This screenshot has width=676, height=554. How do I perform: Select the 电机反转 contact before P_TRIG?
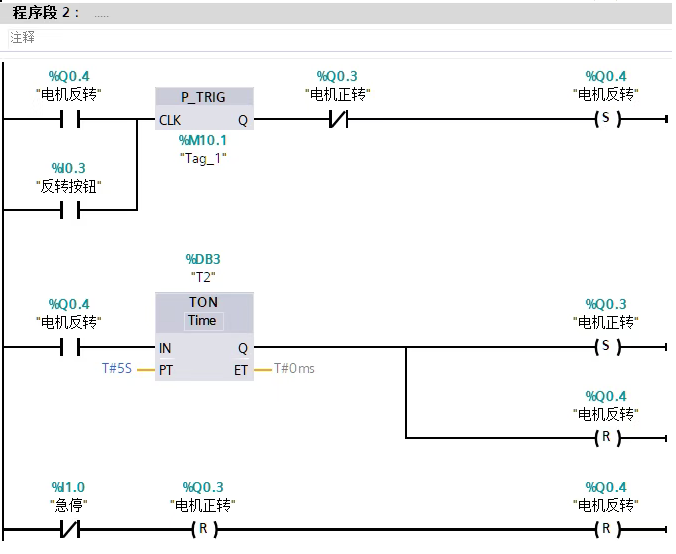(x=70, y=120)
